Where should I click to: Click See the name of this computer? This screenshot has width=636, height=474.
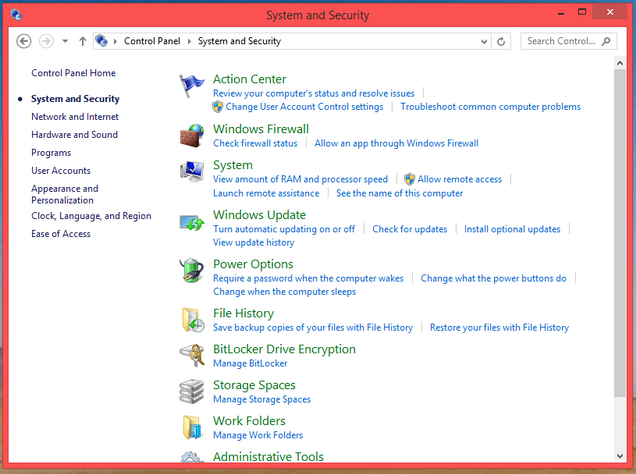tap(399, 193)
